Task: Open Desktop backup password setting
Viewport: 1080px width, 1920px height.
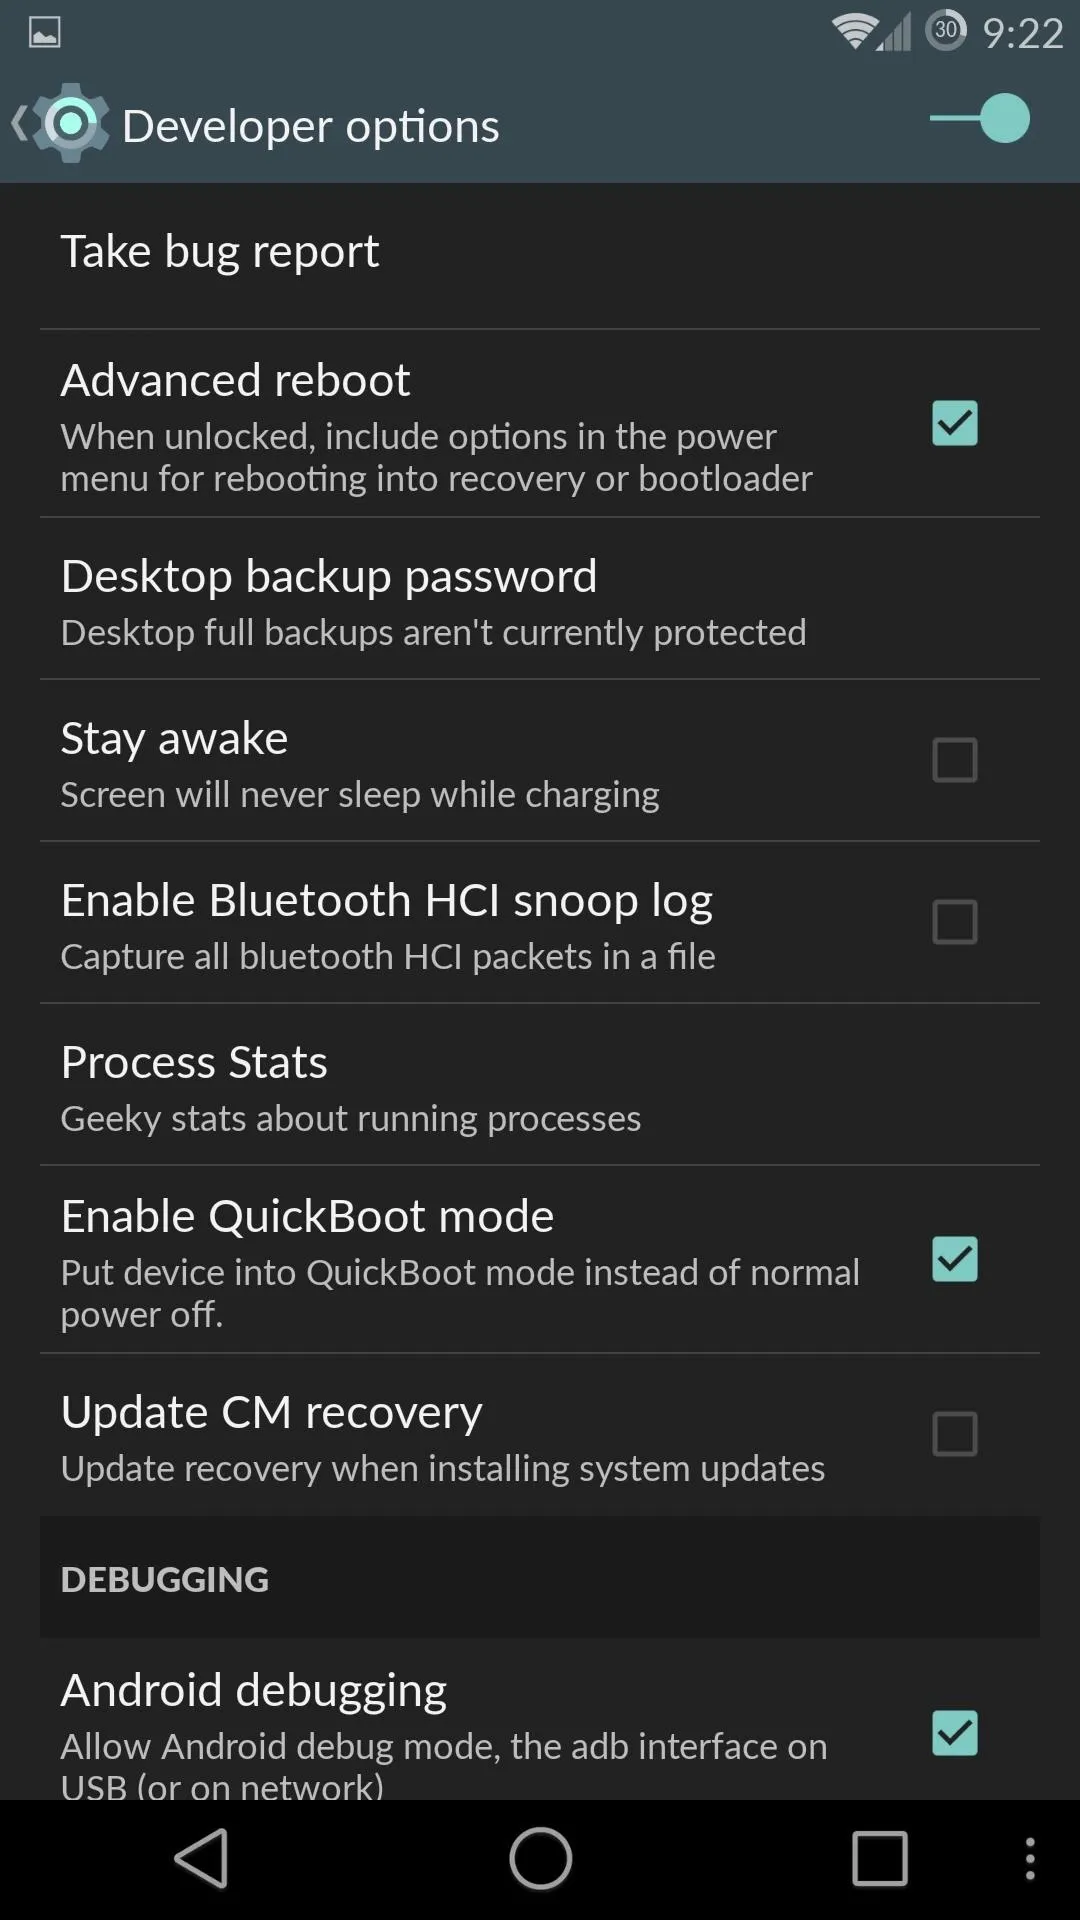Action: click(540, 599)
